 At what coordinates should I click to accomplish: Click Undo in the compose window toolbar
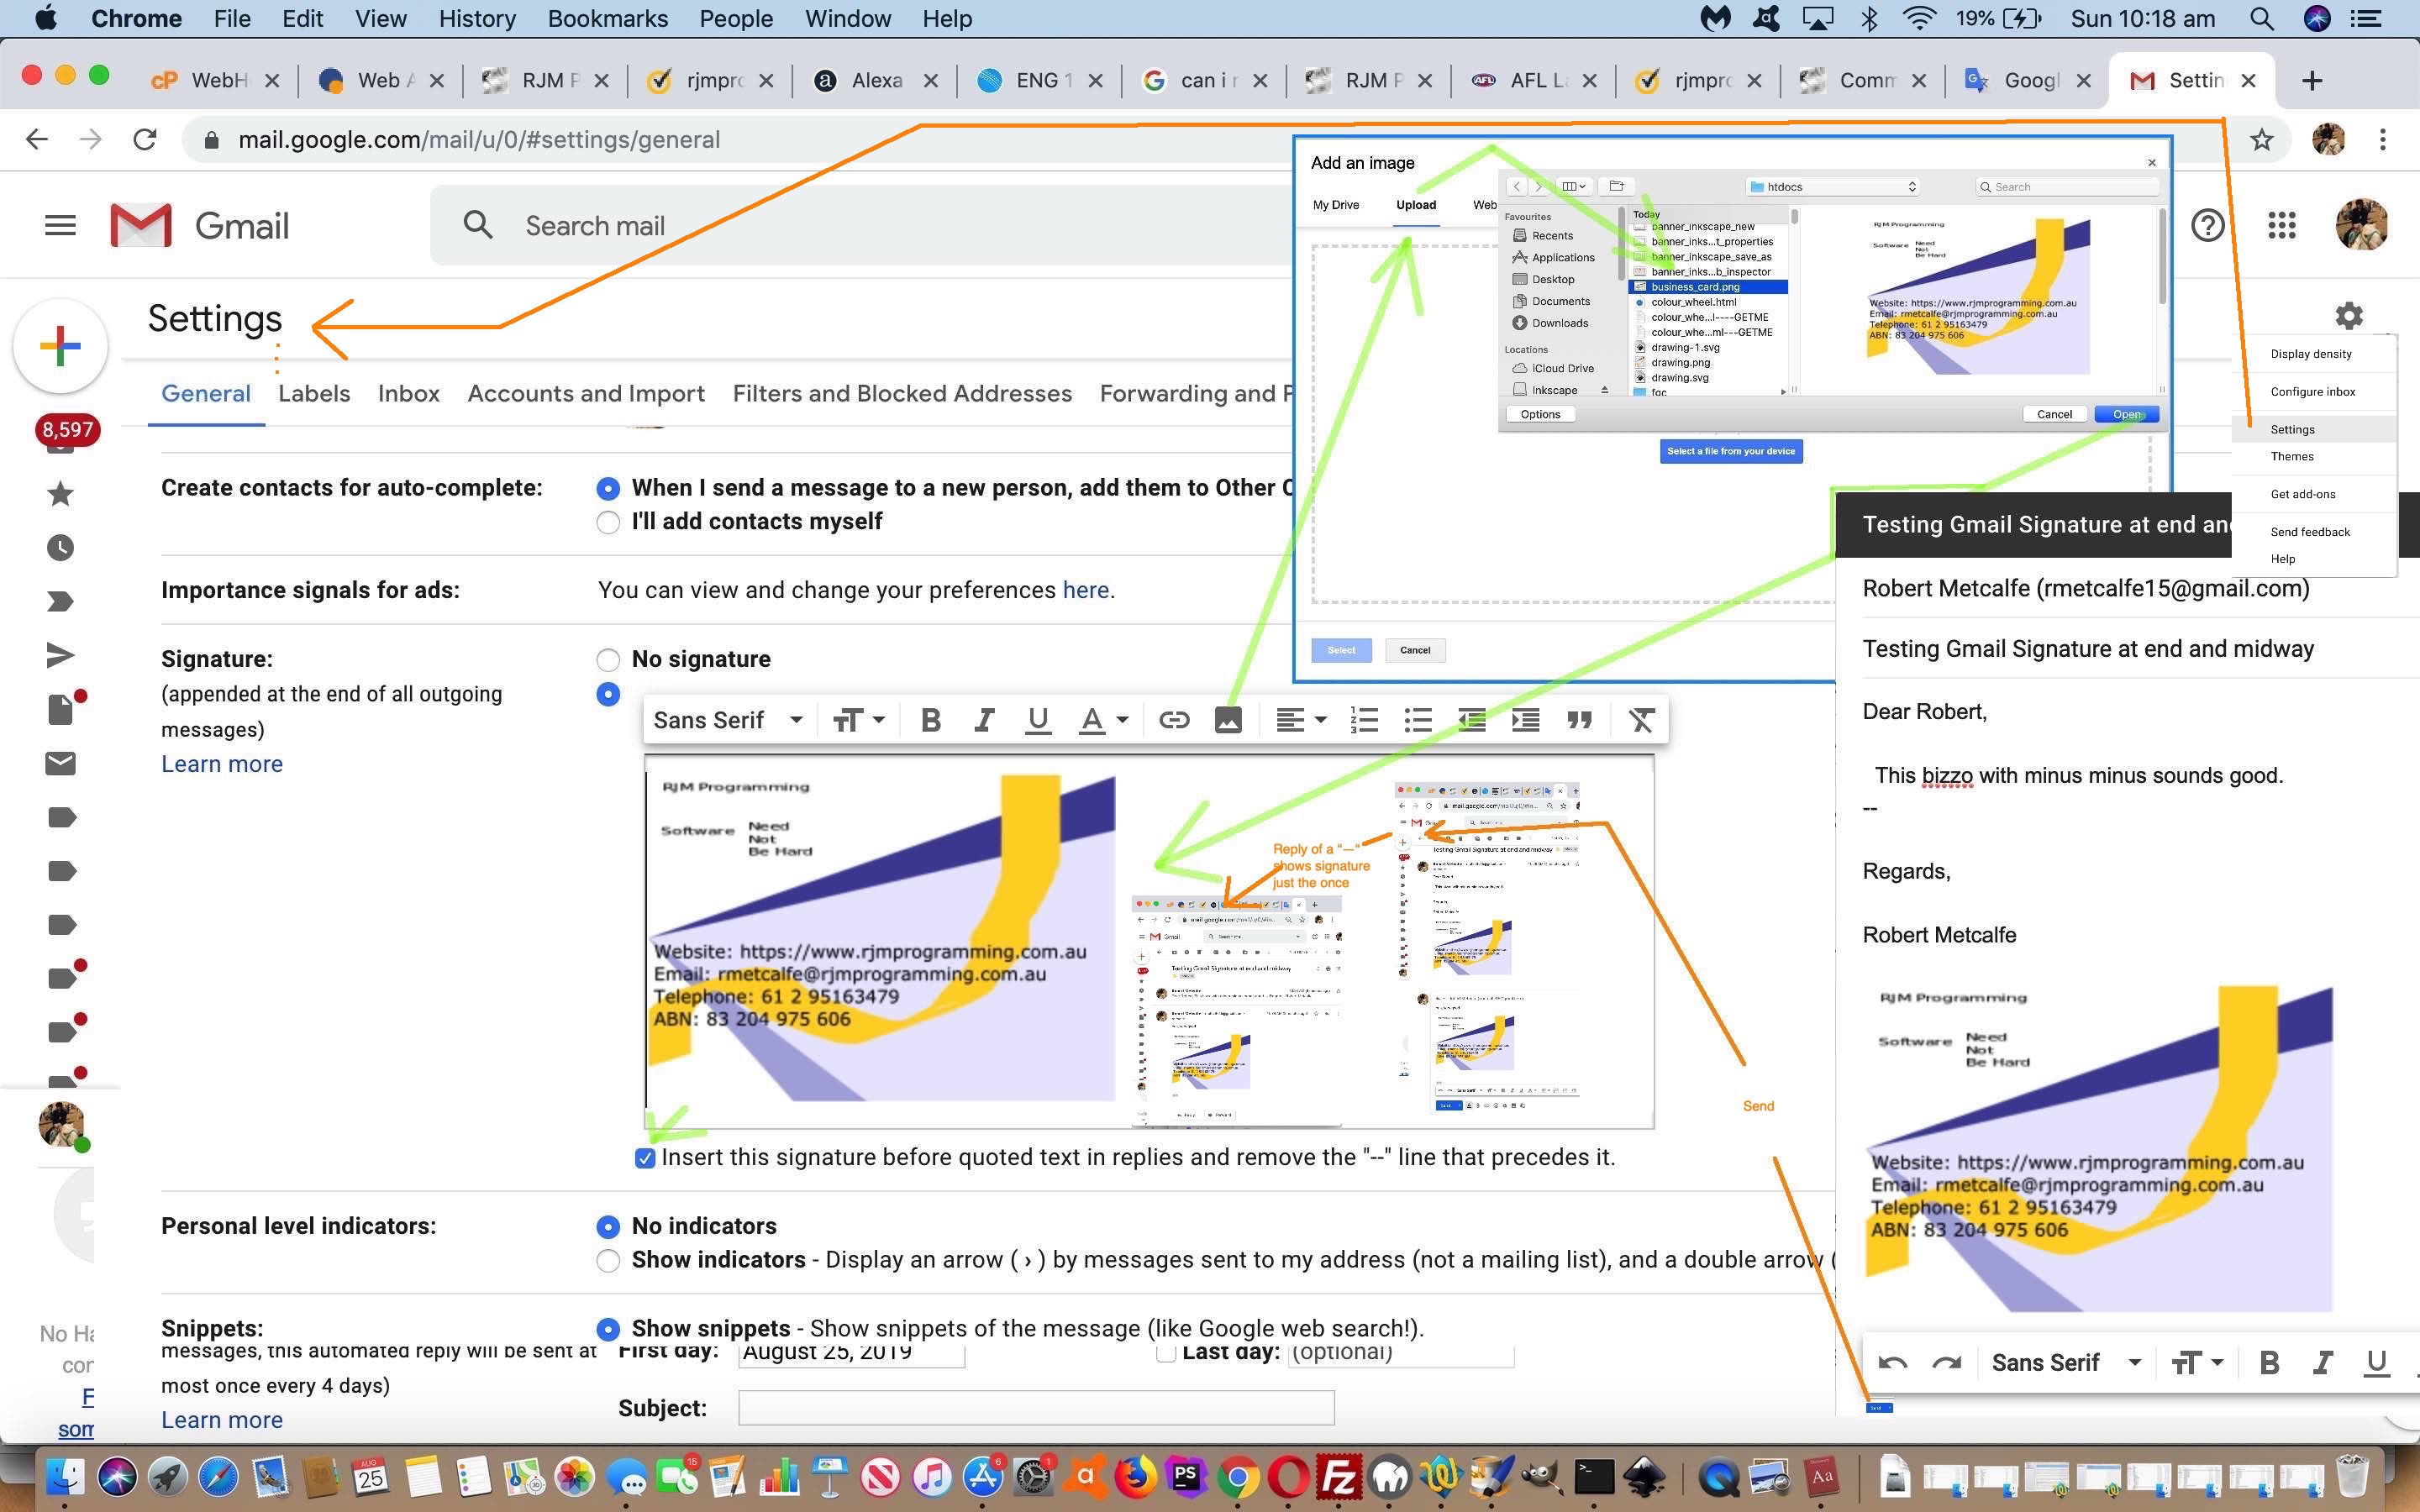1892,1363
